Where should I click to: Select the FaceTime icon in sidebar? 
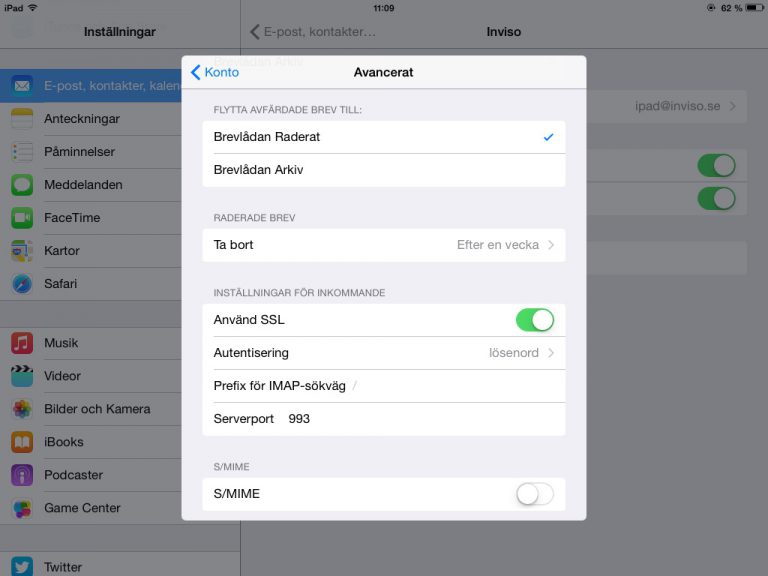click(x=22, y=218)
